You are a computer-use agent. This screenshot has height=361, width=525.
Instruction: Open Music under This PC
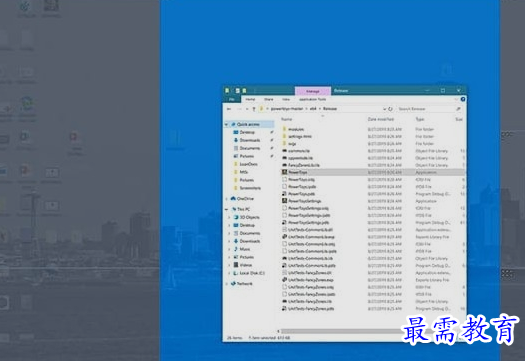pyautogui.click(x=242, y=249)
